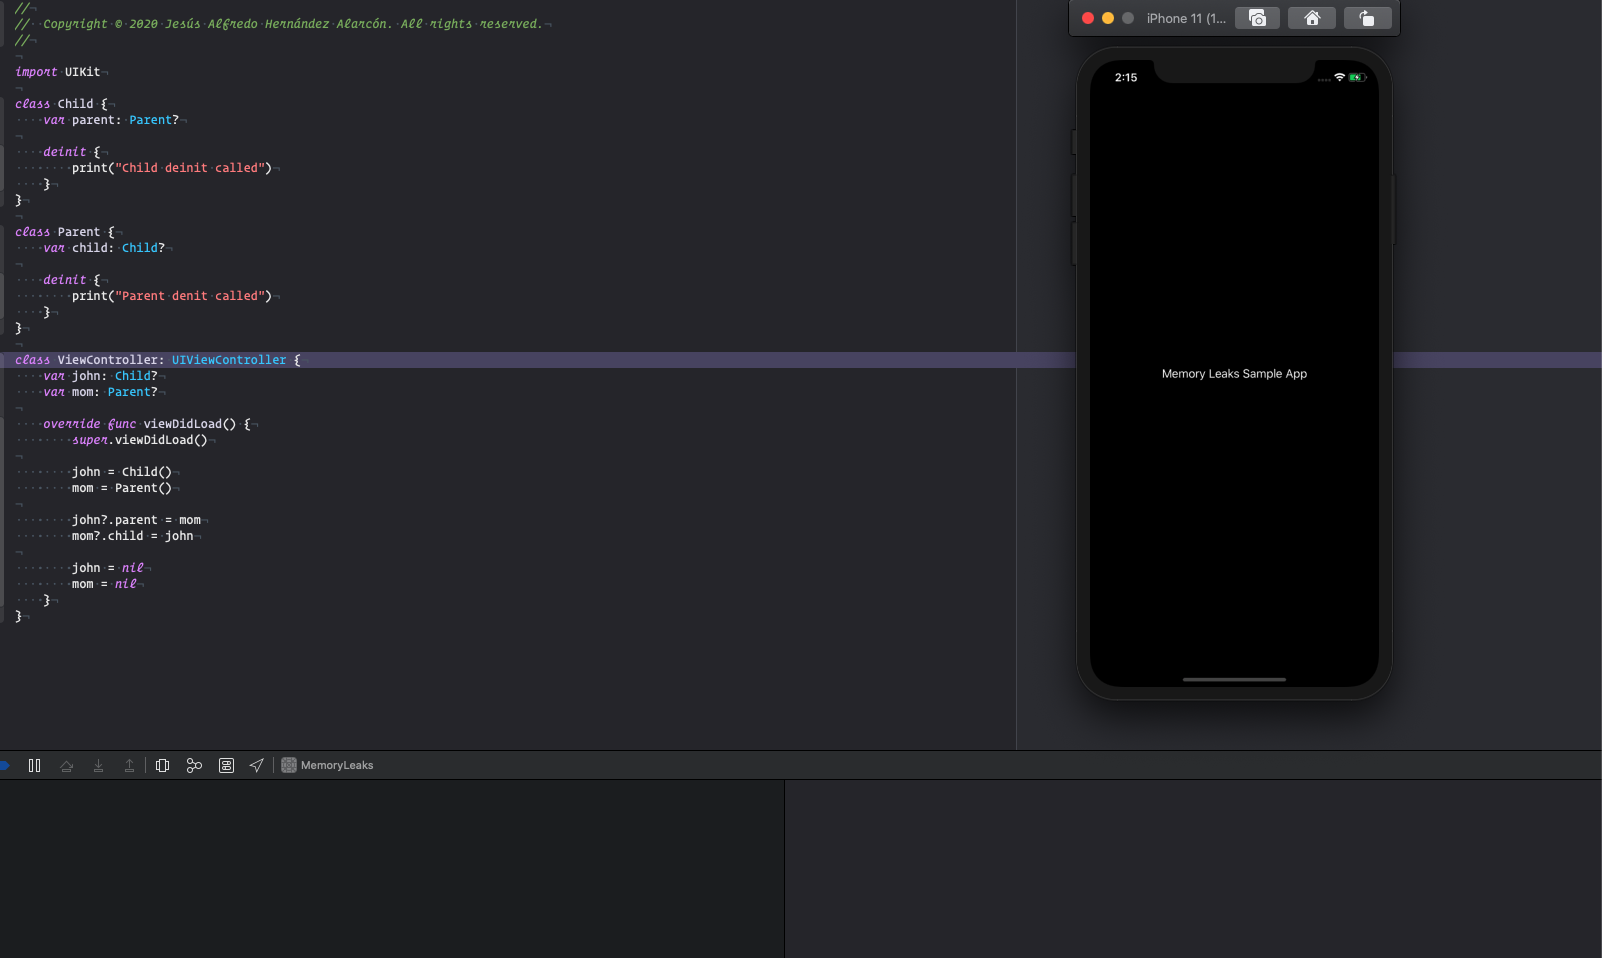
Task: Open the Debug View Hierarchy tool
Action: [x=162, y=765]
